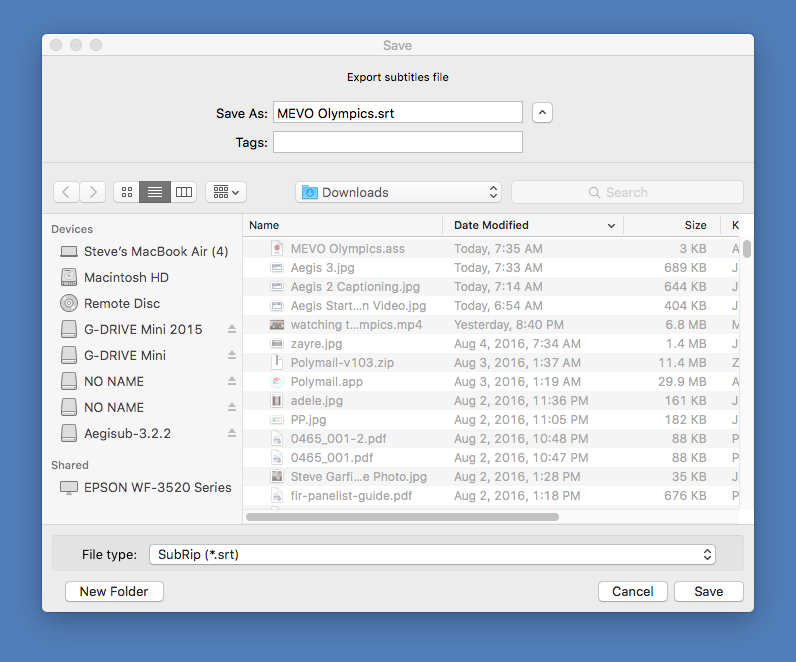796x662 pixels.
Task: Eject the Aegisub-3.2.2 disk image
Action: 232,433
